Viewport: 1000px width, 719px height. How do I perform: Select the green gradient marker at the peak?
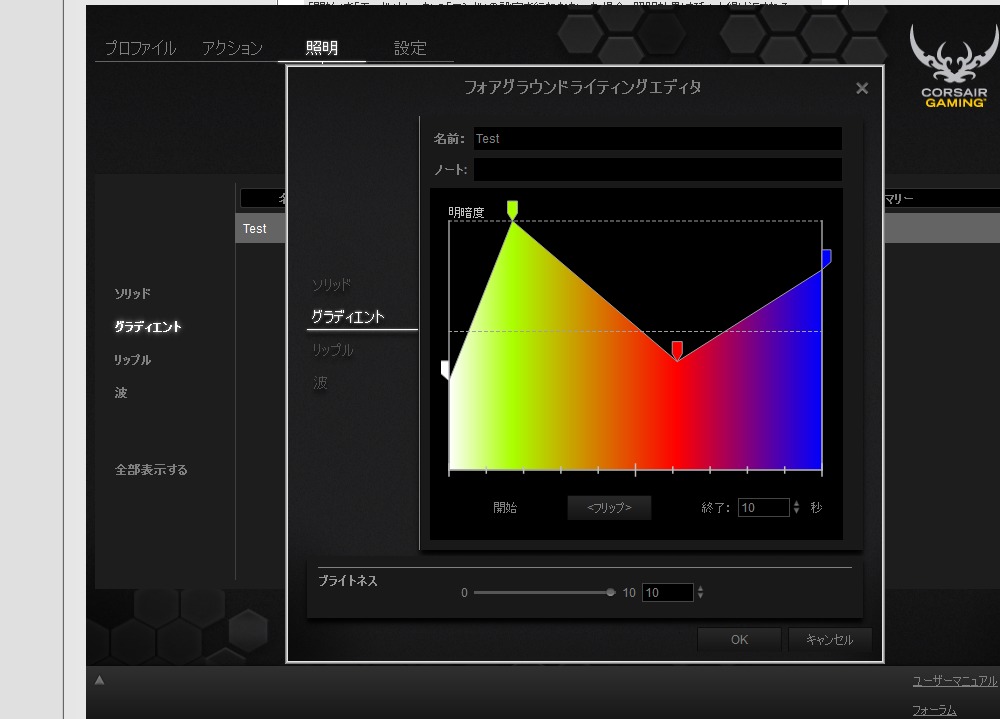(x=512, y=209)
